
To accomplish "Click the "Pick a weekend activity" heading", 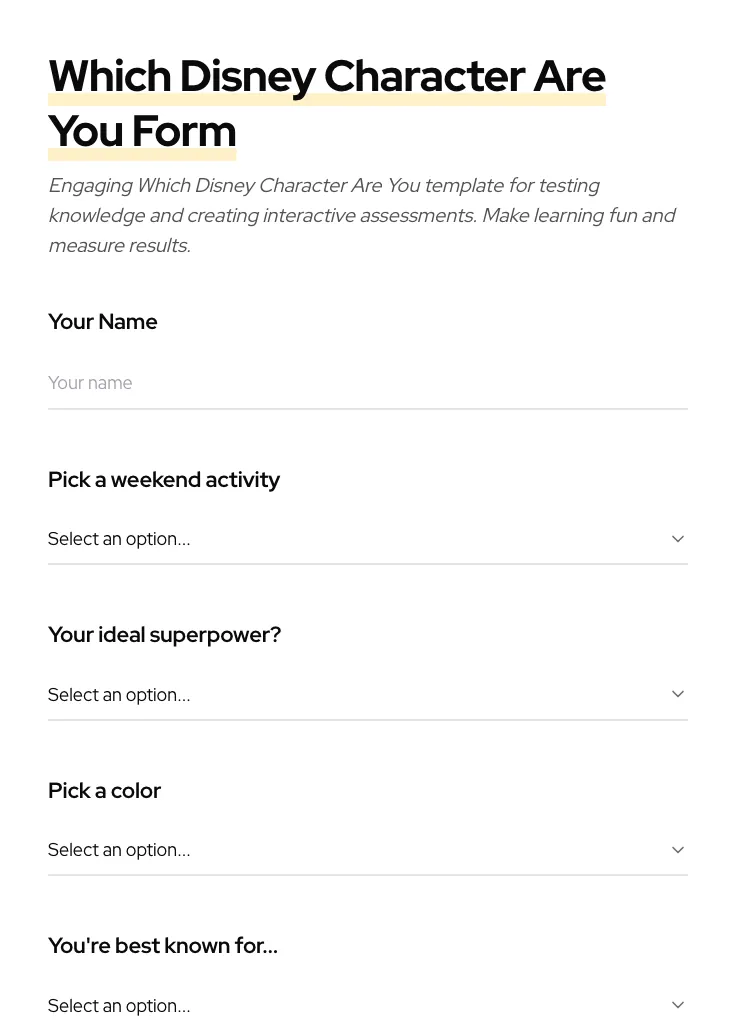I will [x=164, y=480].
